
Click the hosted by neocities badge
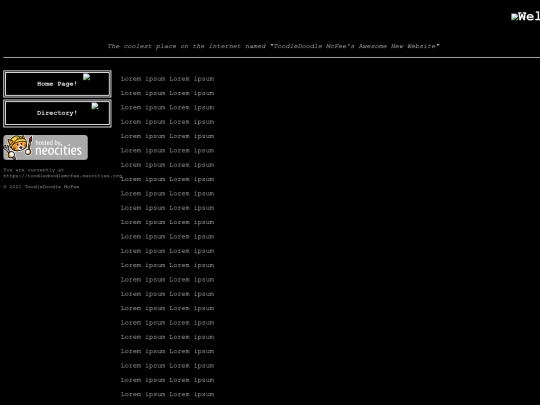45,147
